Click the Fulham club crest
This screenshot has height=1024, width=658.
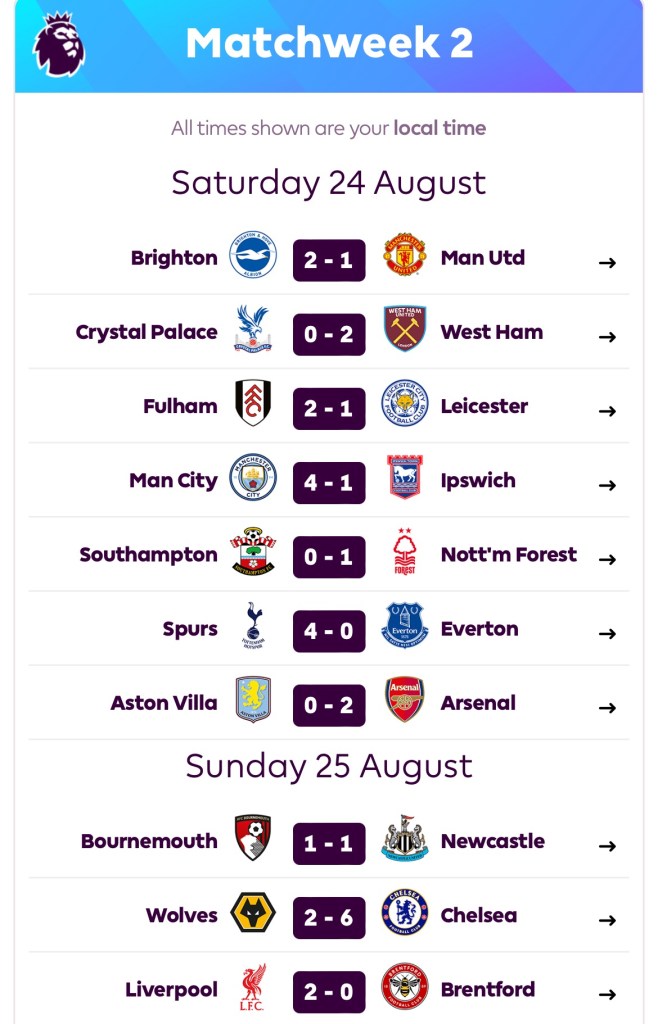point(253,406)
